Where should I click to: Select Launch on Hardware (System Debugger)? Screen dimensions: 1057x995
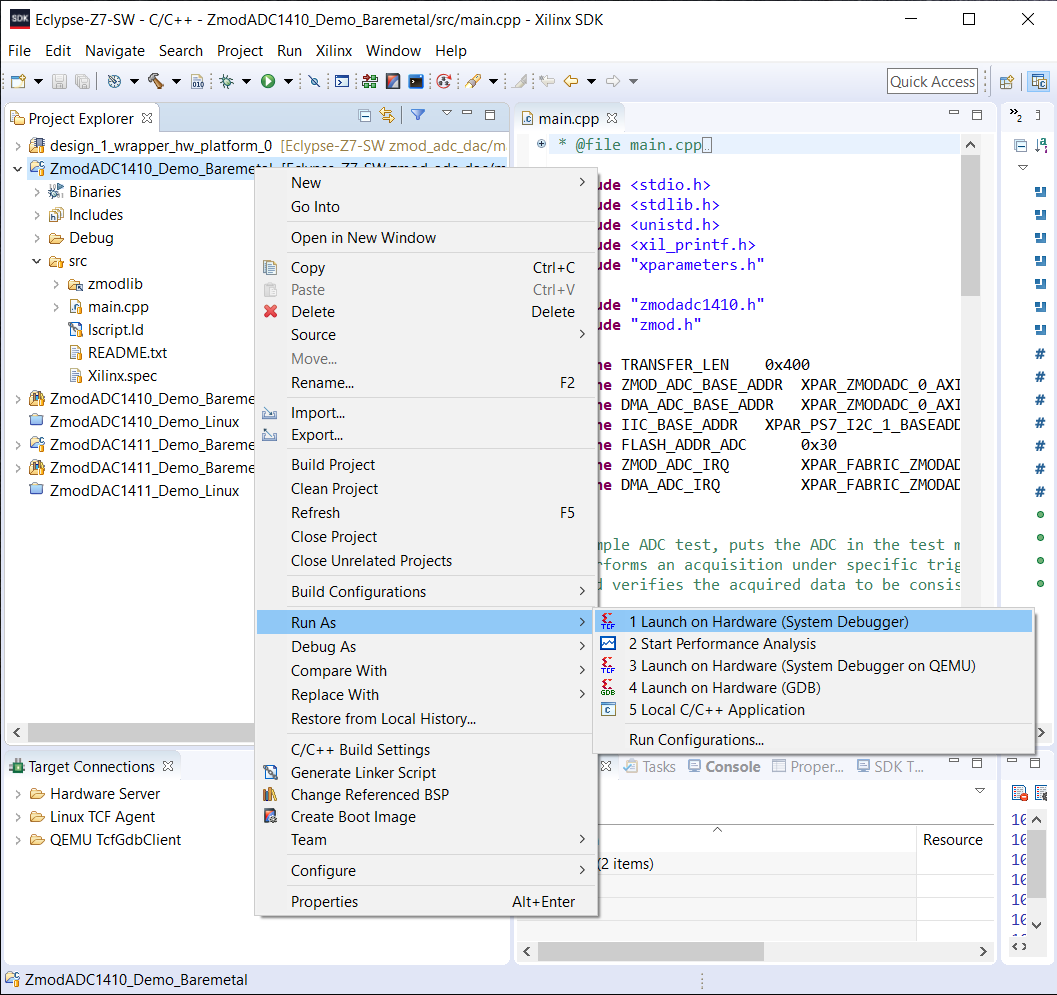coord(813,622)
